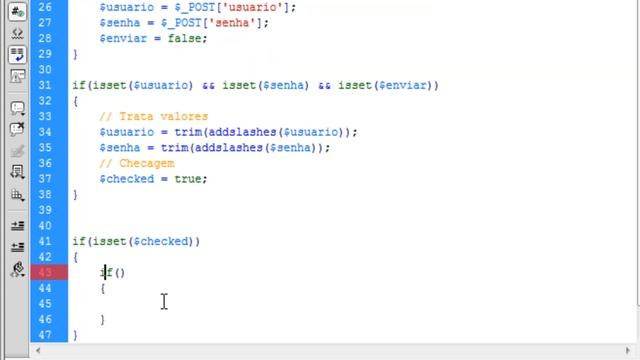Click 'isset($senha)' on line 31
The image size is (640, 360).
(266, 85)
